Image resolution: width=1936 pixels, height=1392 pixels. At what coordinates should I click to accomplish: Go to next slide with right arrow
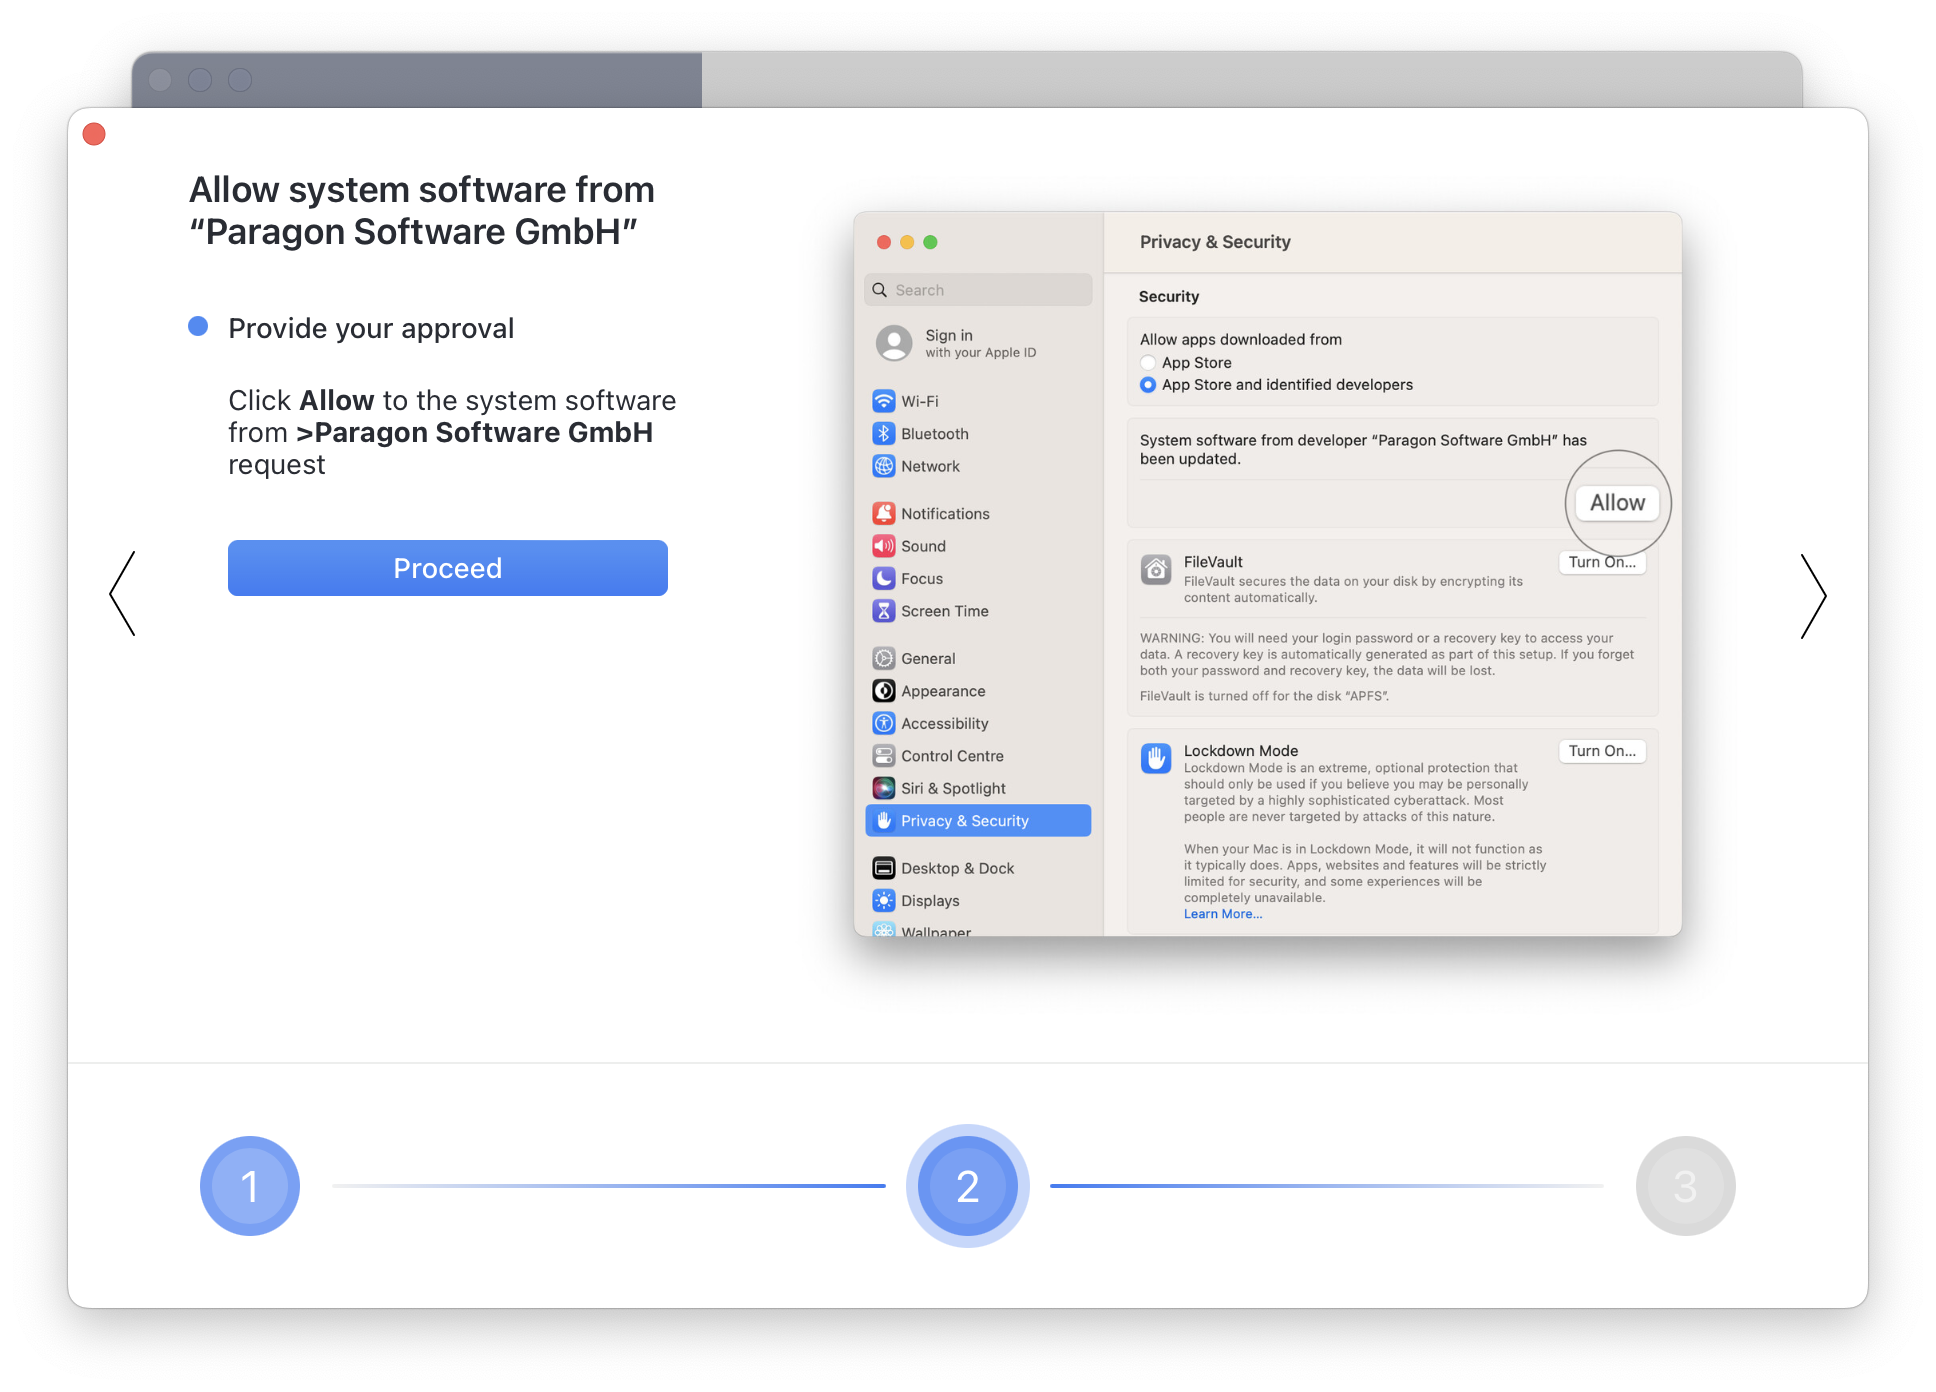pos(1813,596)
